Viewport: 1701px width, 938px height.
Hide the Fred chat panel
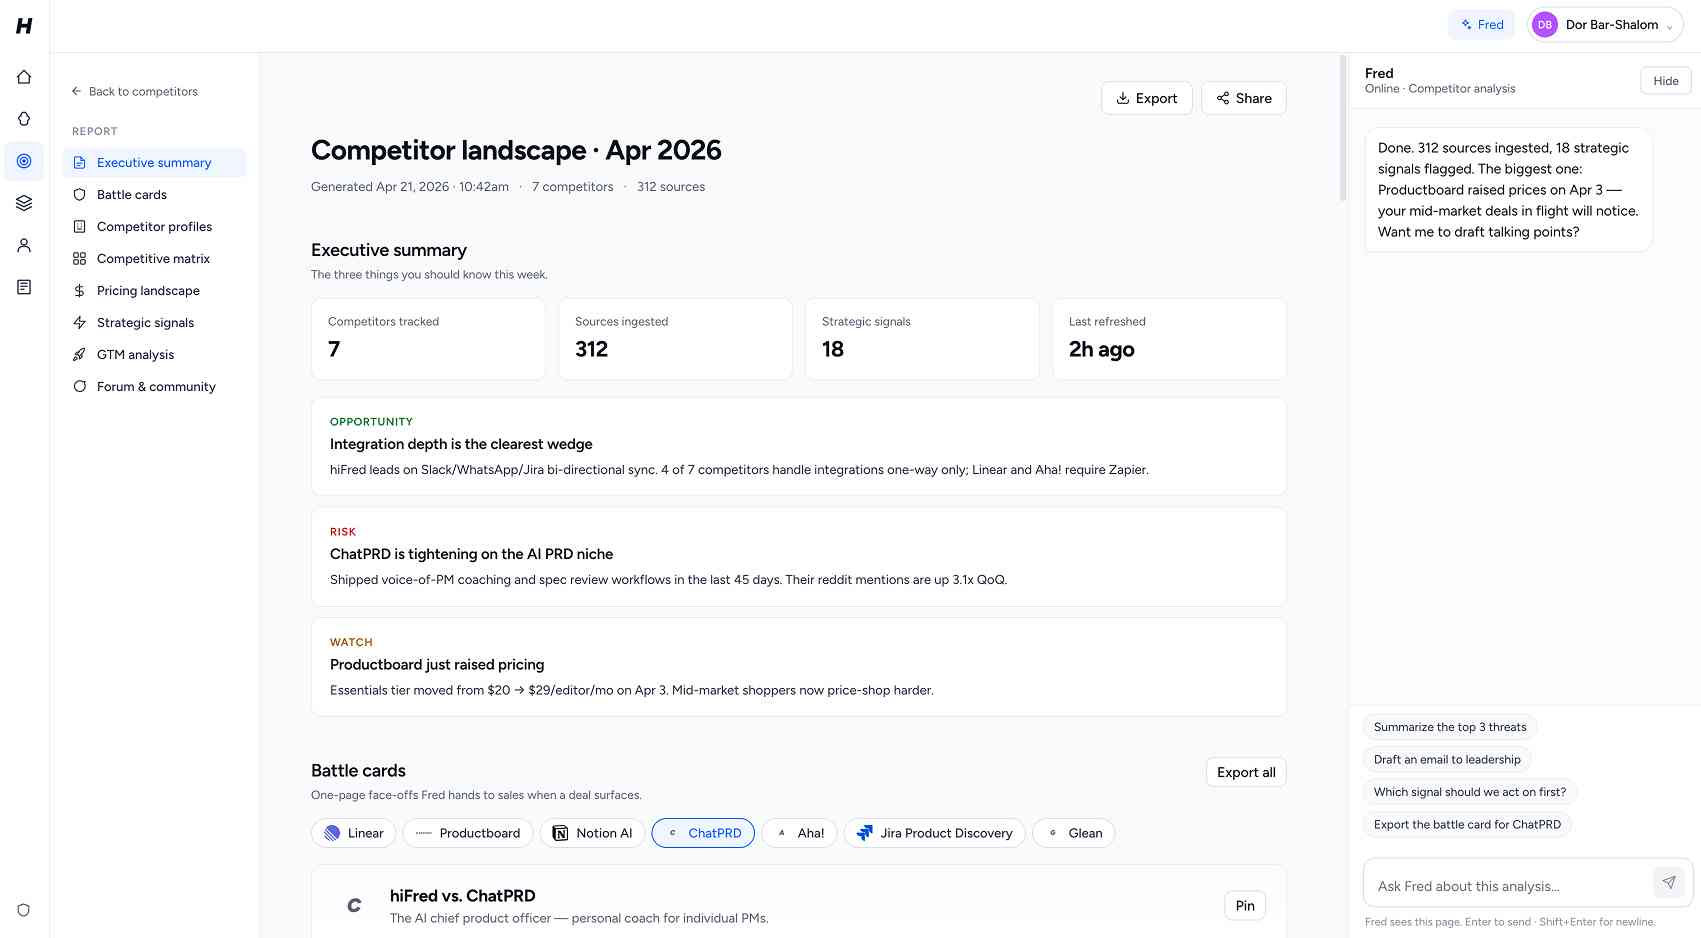click(1666, 81)
